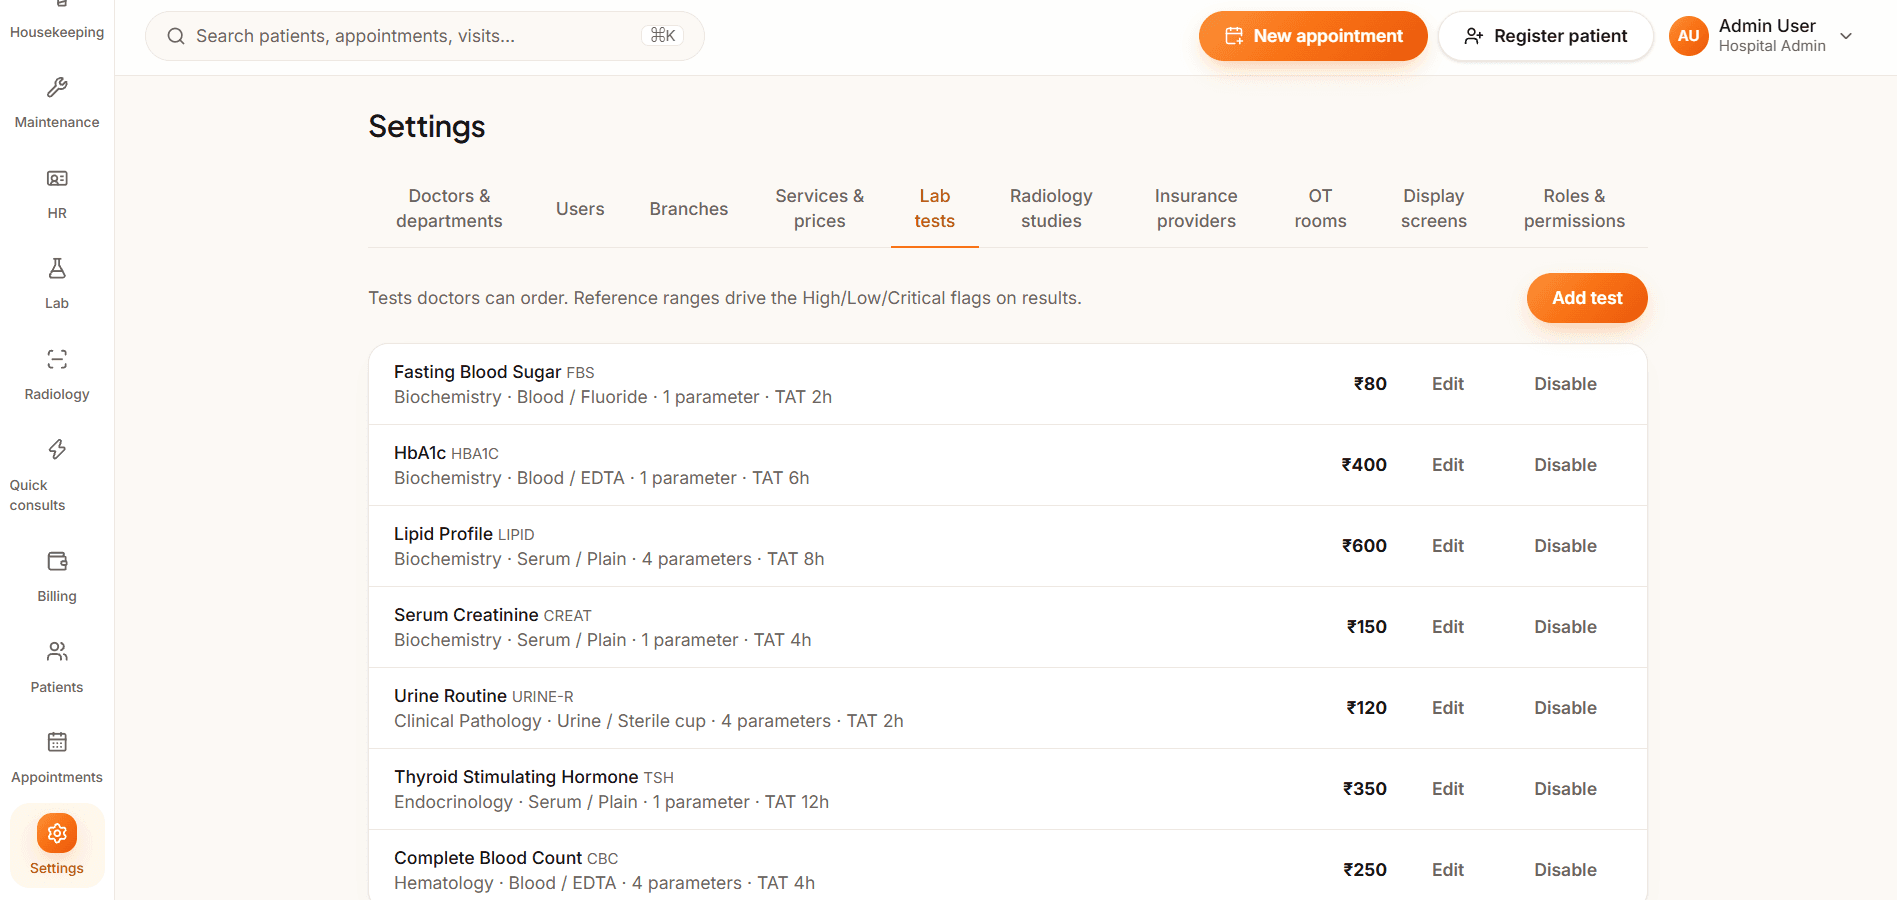Open HR ID card icon

(57, 179)
